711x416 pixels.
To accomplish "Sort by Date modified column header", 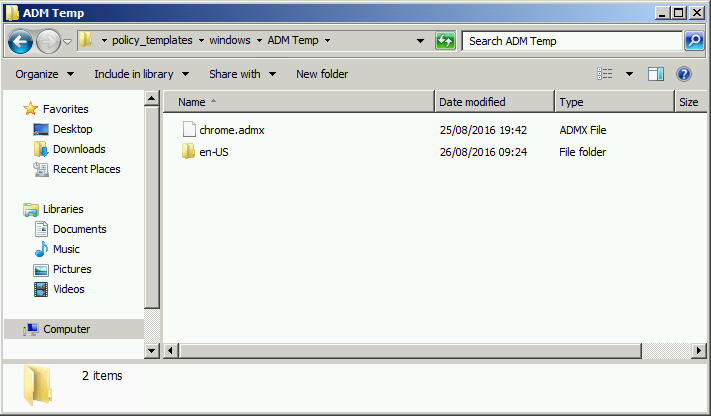I will (493, 102).
